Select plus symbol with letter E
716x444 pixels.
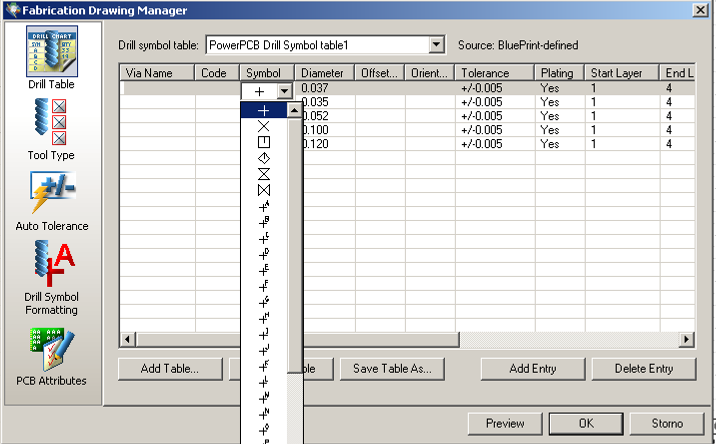[x=264, y=270]
